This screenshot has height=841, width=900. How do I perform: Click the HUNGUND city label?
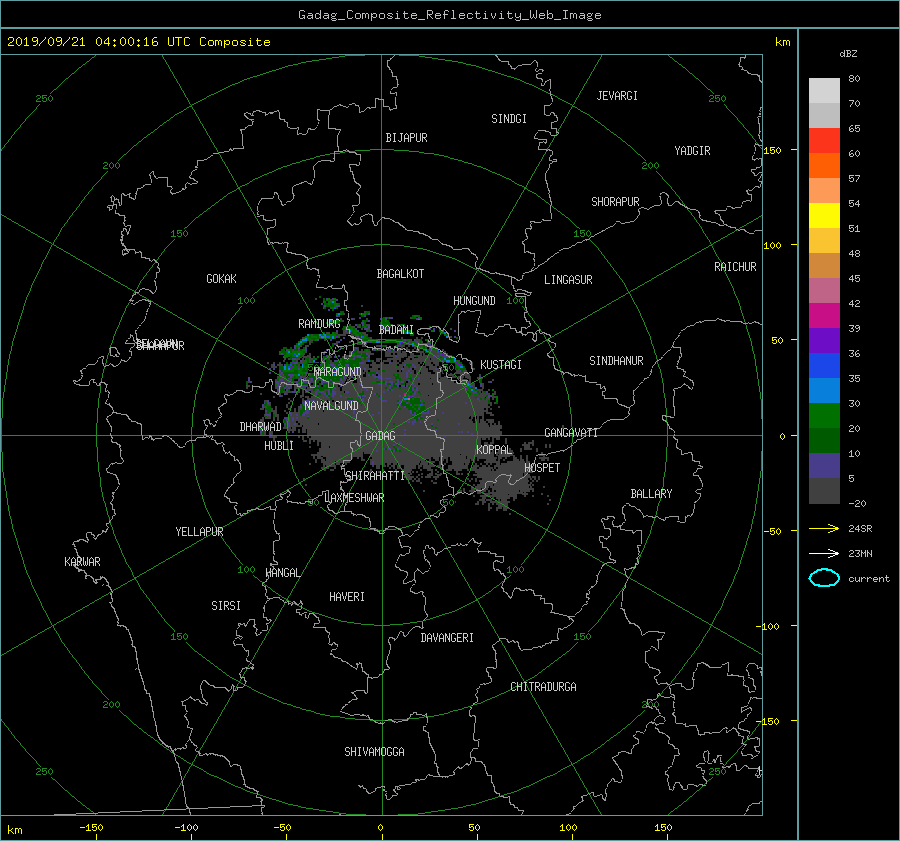coord(474,301)
